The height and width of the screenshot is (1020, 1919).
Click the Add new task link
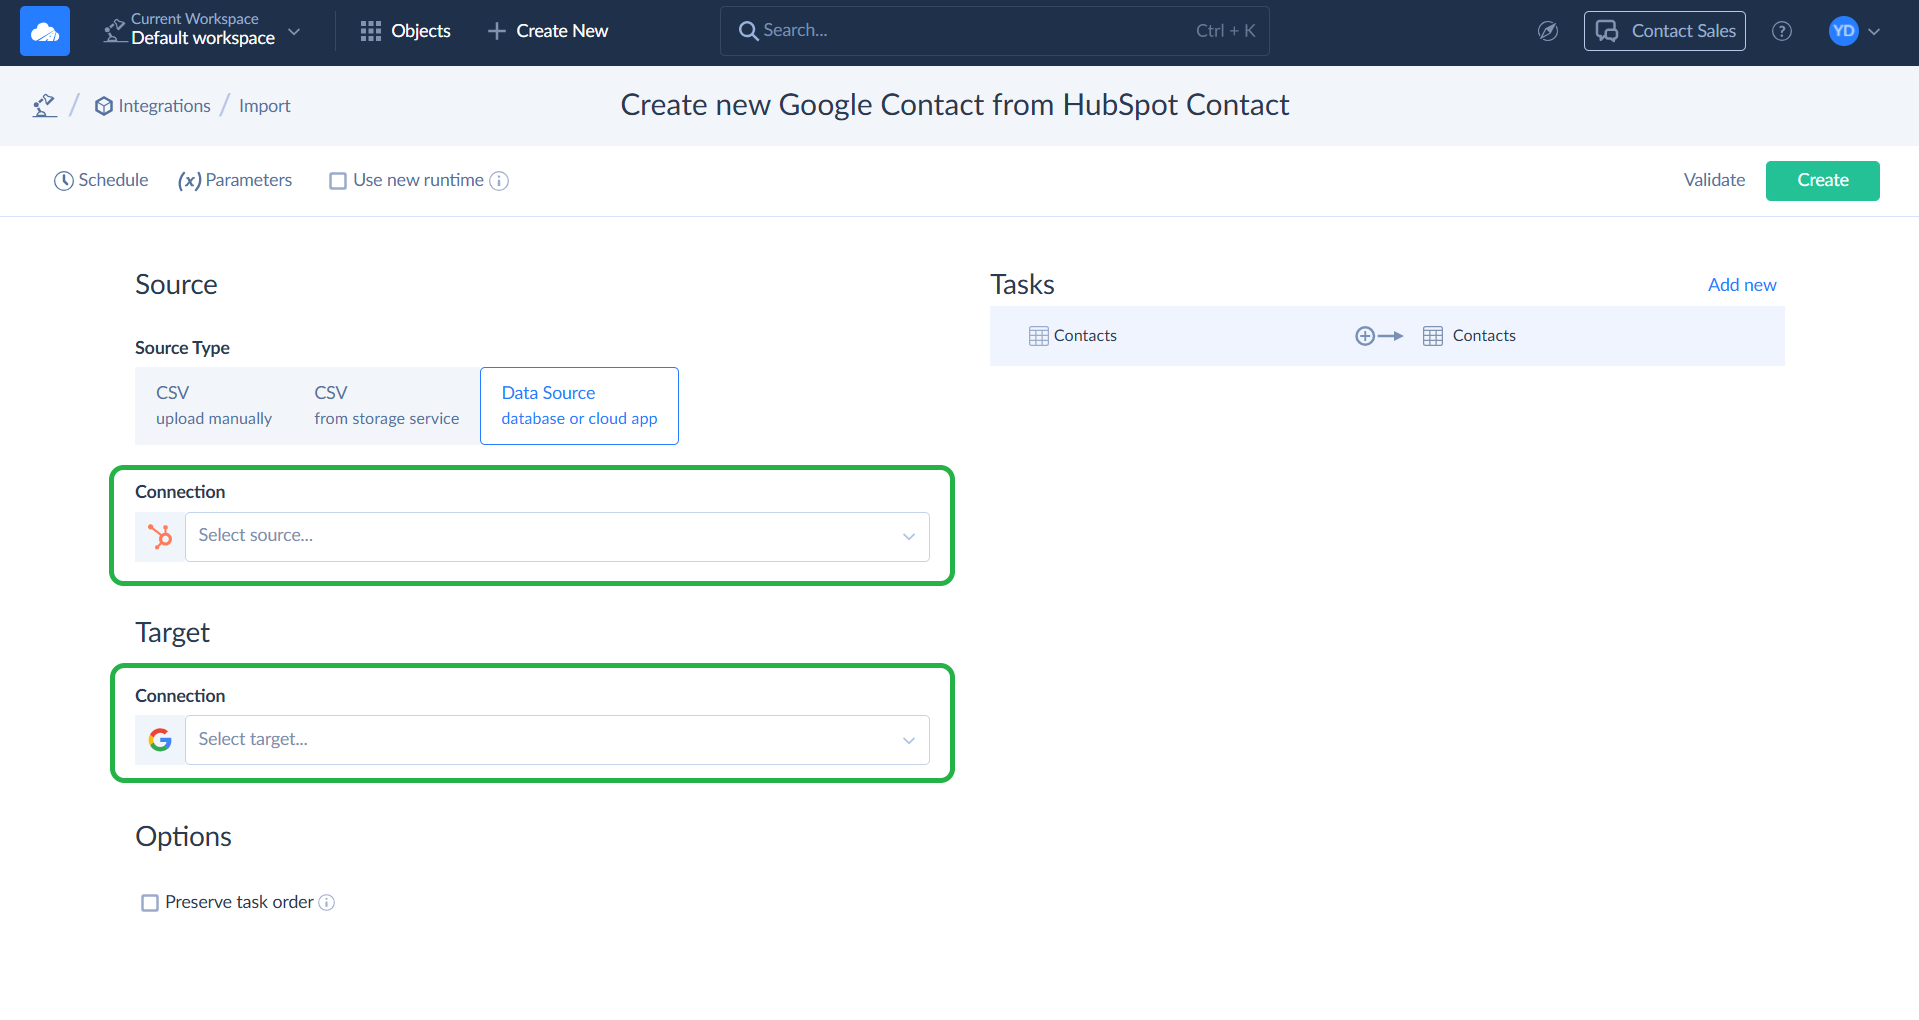(x=1741, y=285)
